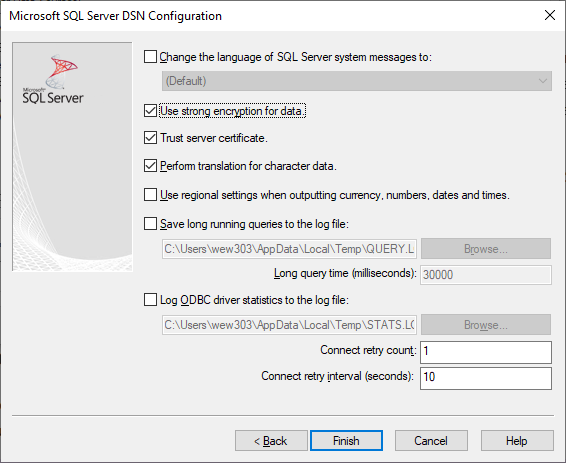Viewport: 566px width, 463px height.
Task: Click Browse next to query log path
Action: click(x=486, y=249)
